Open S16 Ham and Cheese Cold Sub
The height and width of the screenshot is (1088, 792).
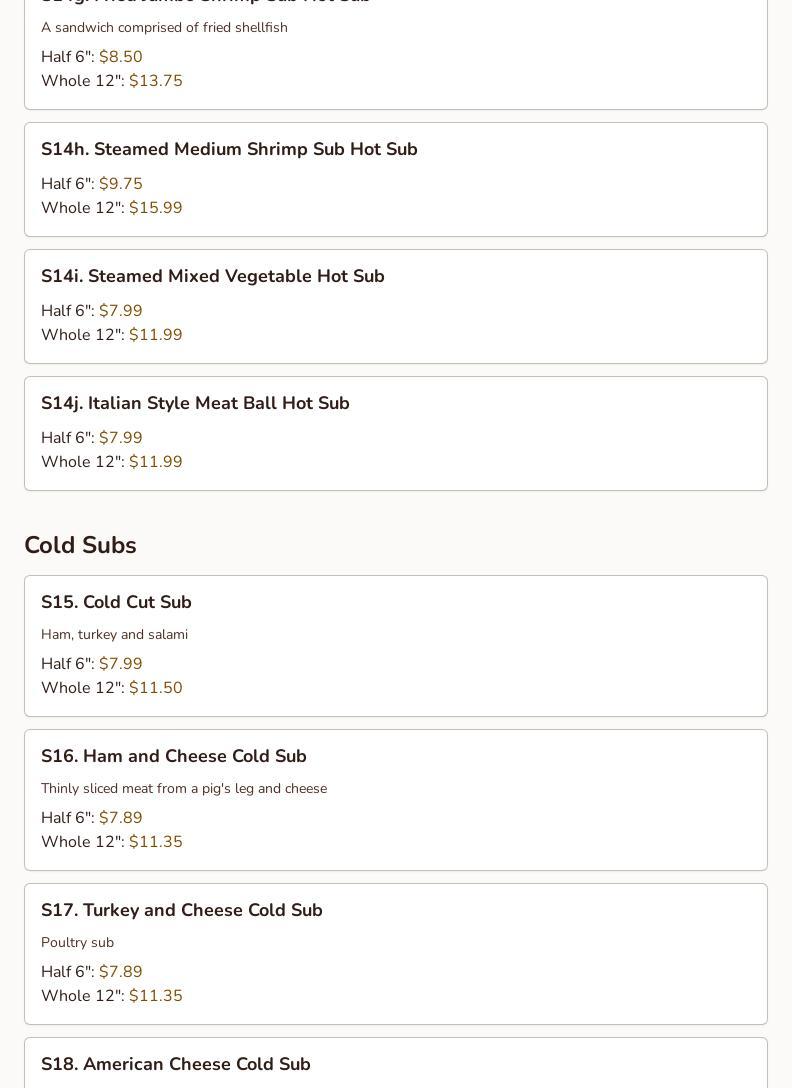174,756
